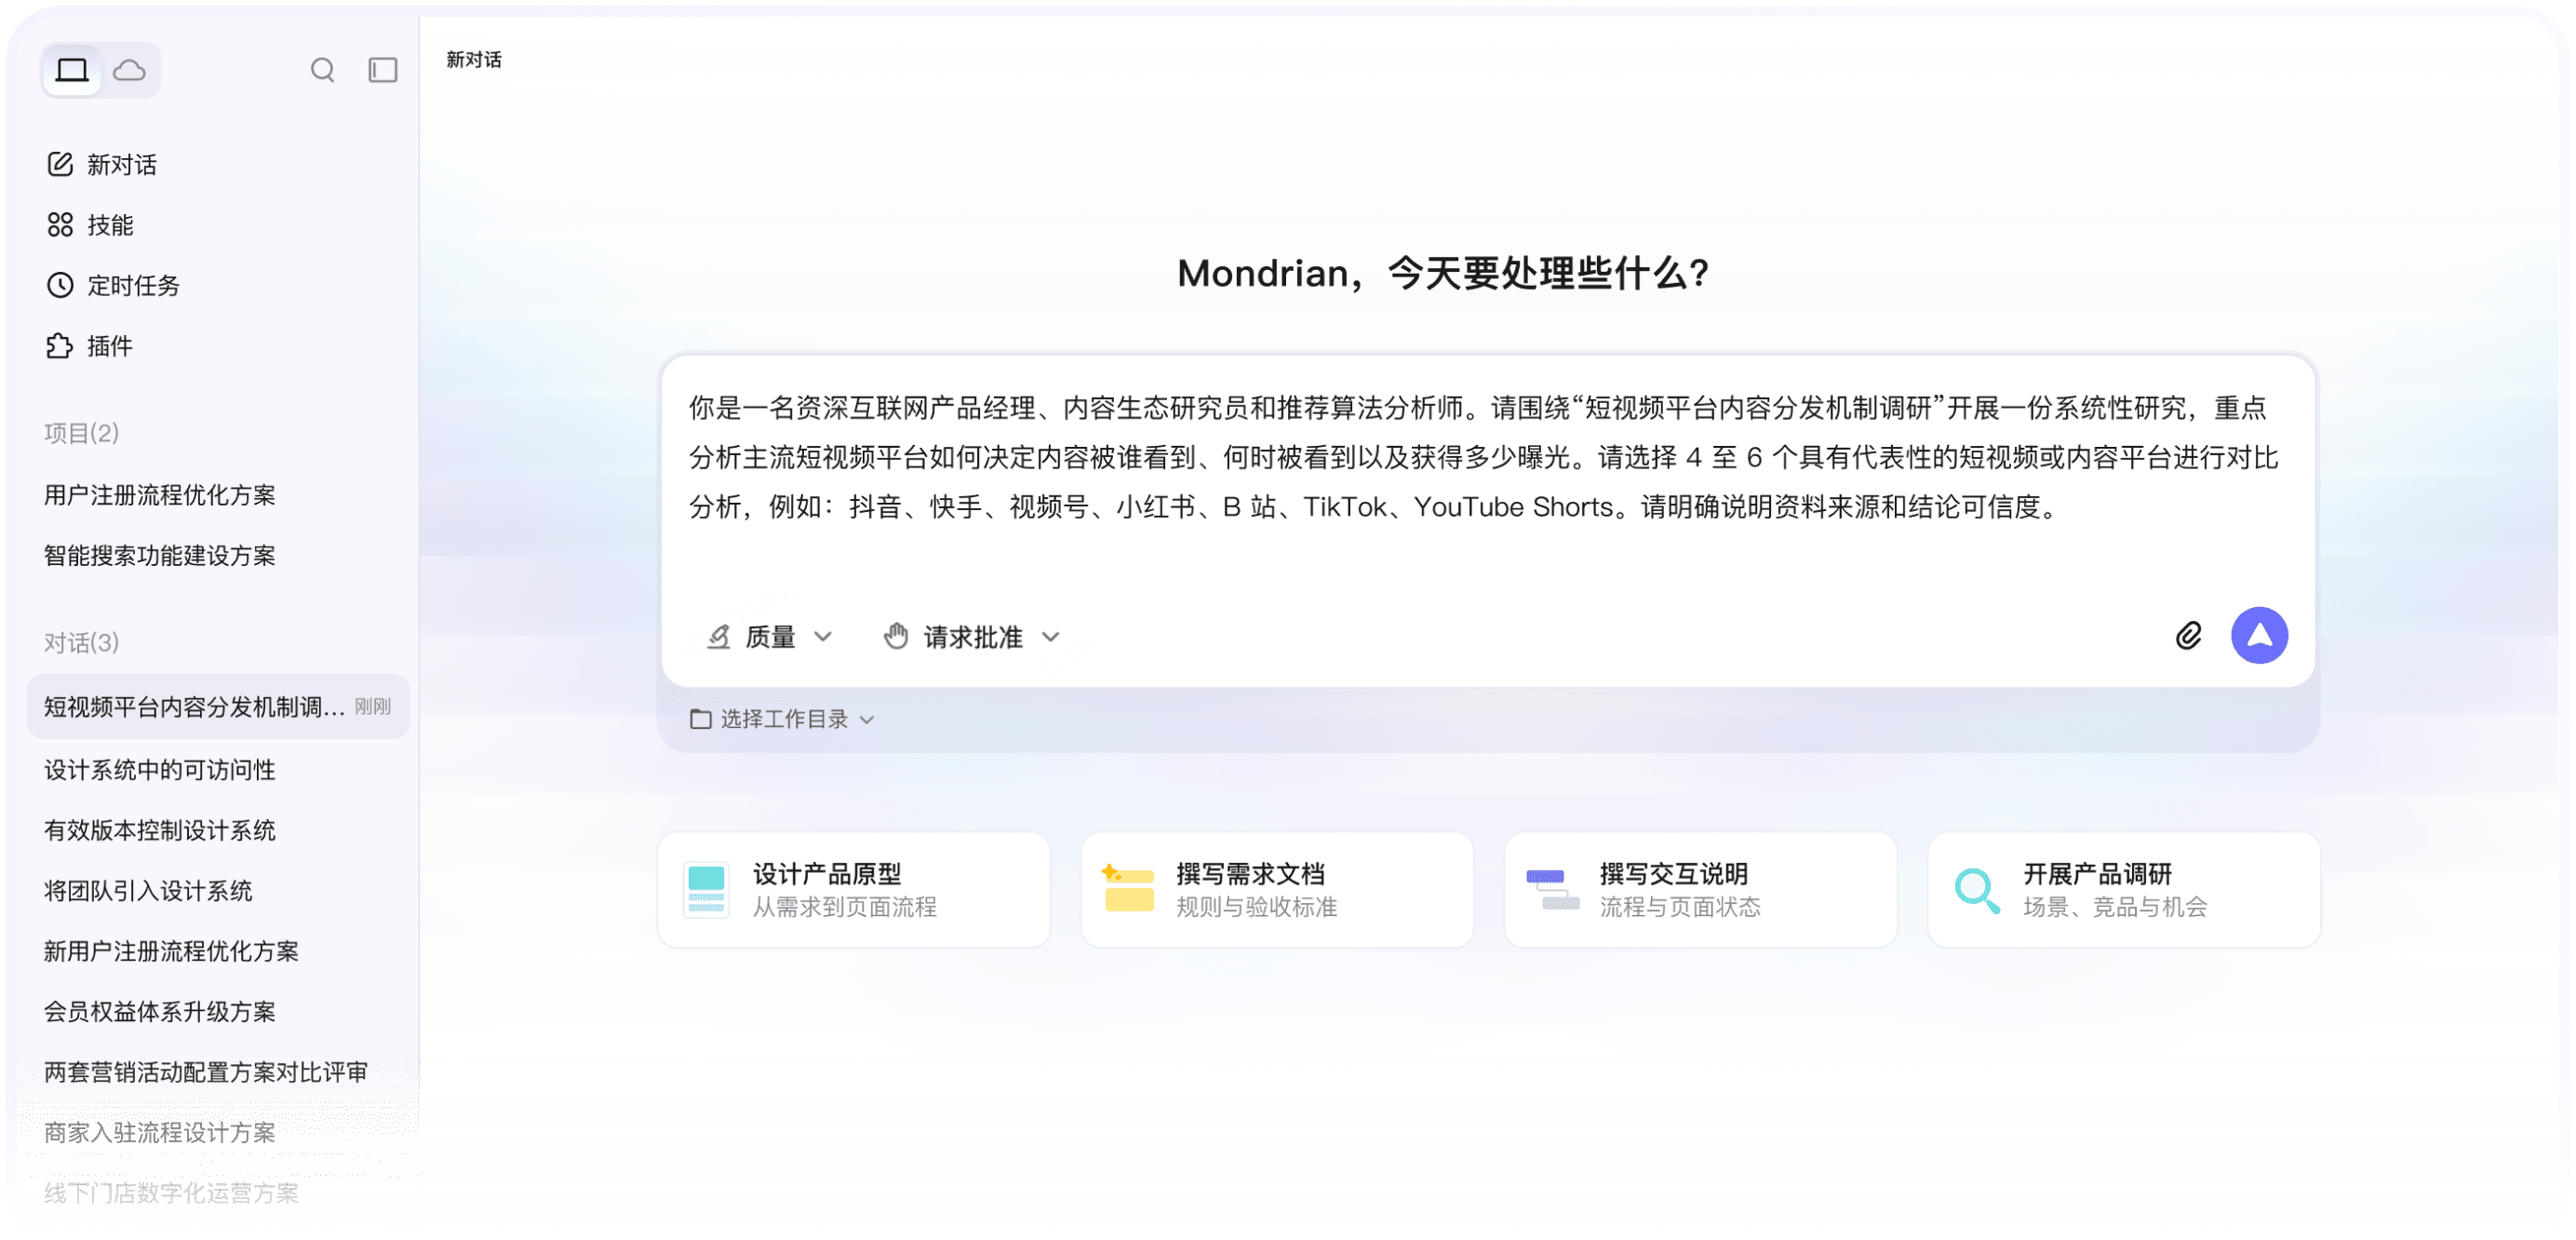This screenshot has height=1240, width=2576.
Task: Choose the 撰写交互说明 suggestion card
Action: click(1701, 890)
